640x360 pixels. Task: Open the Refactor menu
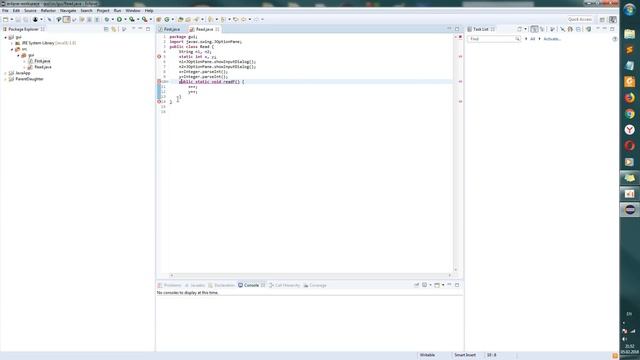coord(48,10)
